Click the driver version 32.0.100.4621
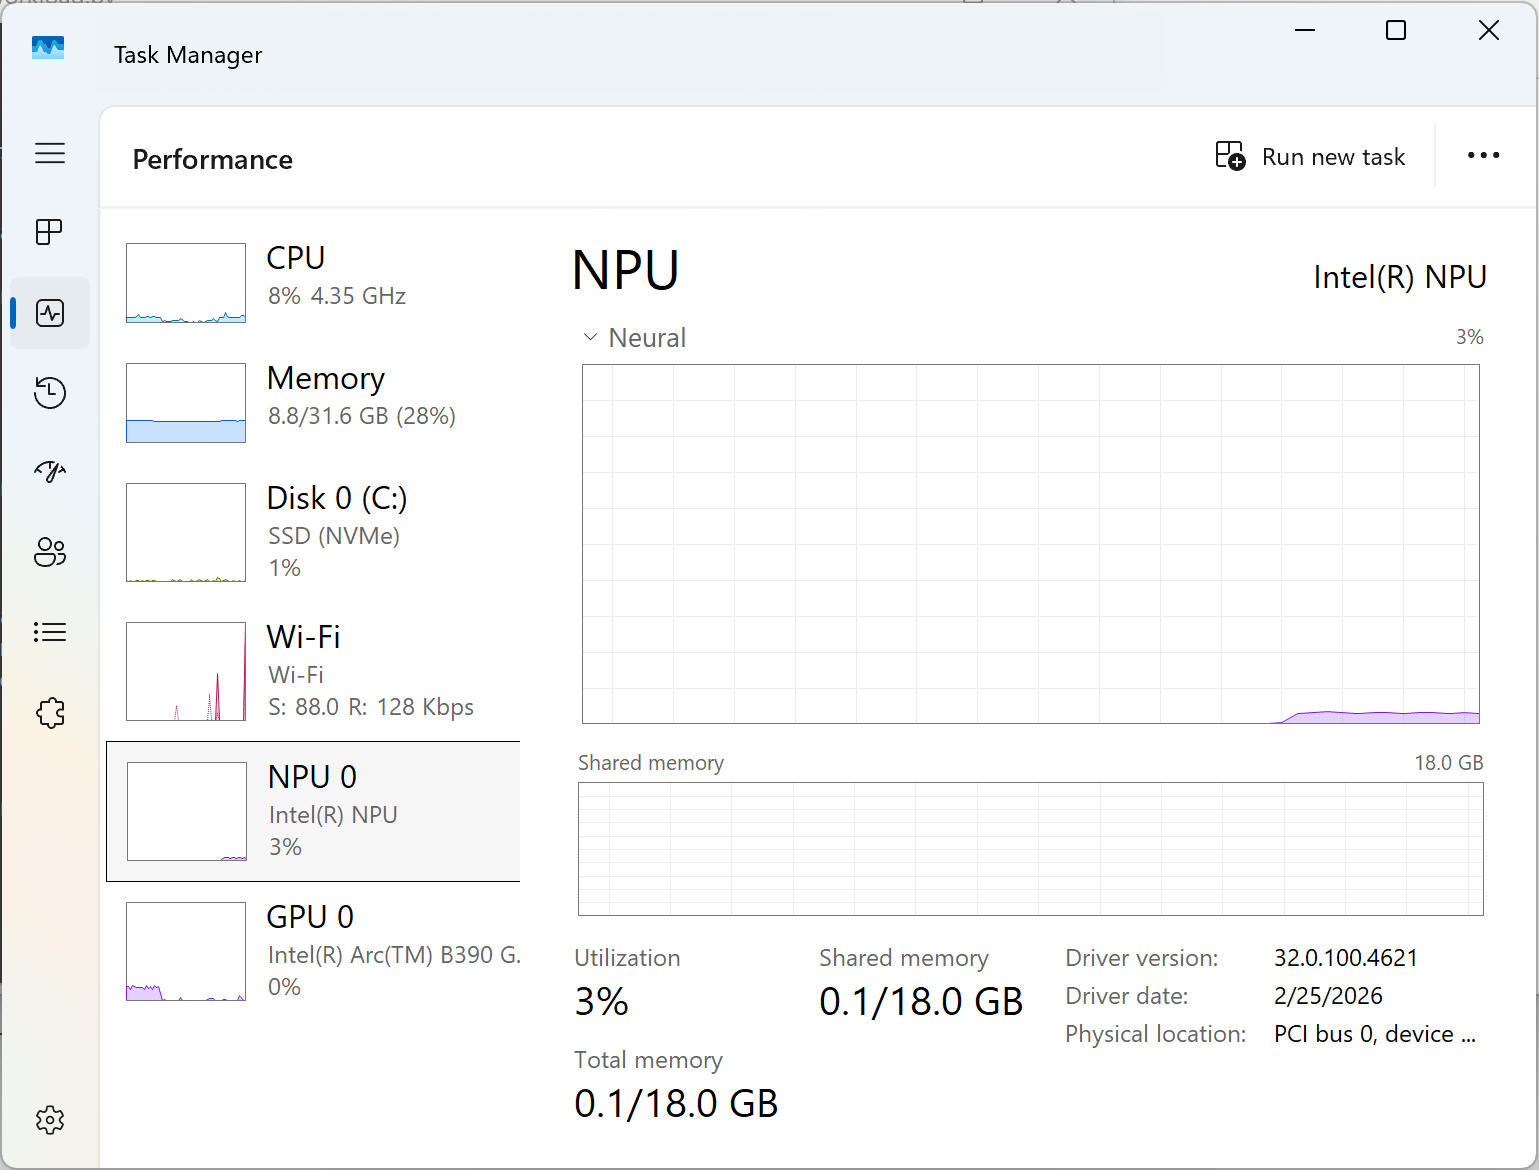The height and width of the screenshot is (1170, 1539). pos(1346,958)
